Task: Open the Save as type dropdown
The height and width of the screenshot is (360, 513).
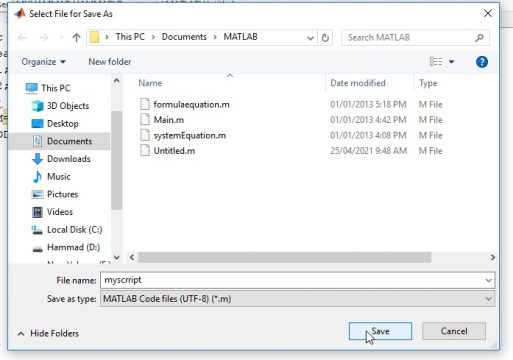Action: coord(488,299)
